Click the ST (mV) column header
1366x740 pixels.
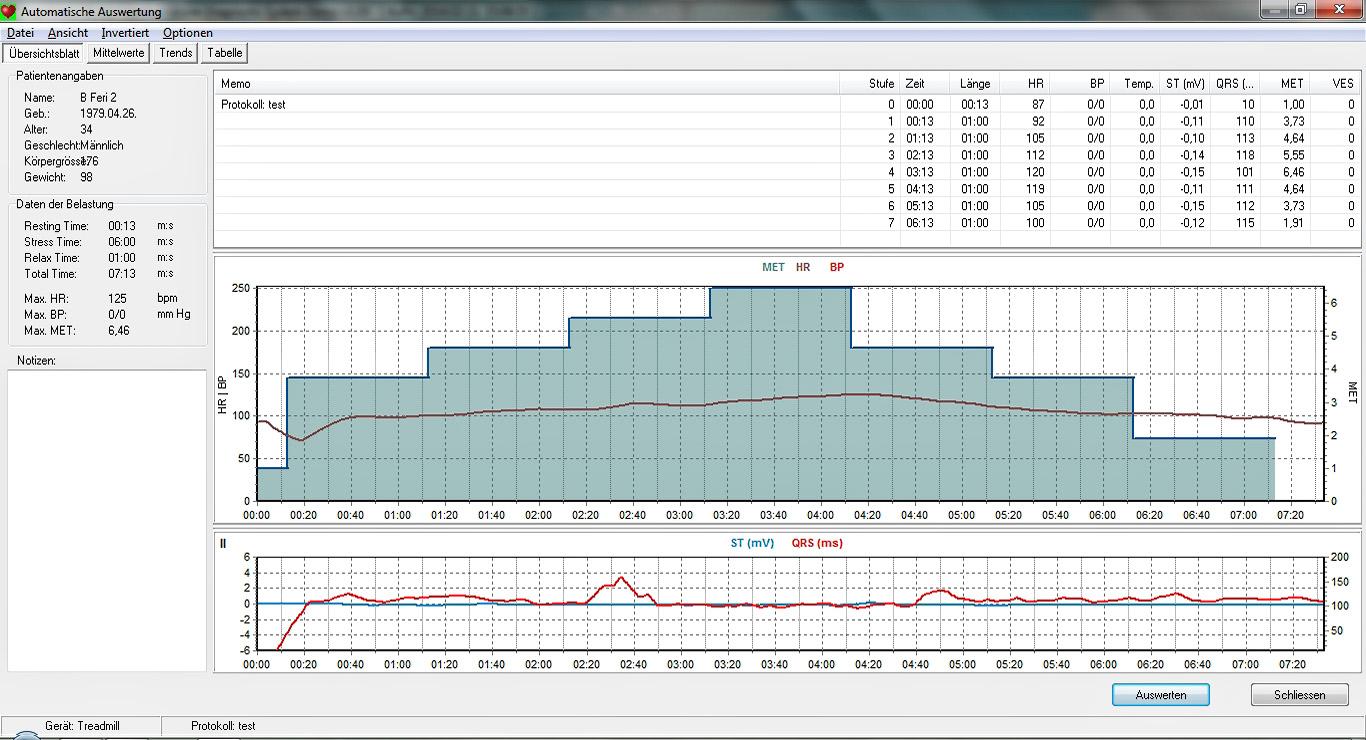coord(1186,84)
